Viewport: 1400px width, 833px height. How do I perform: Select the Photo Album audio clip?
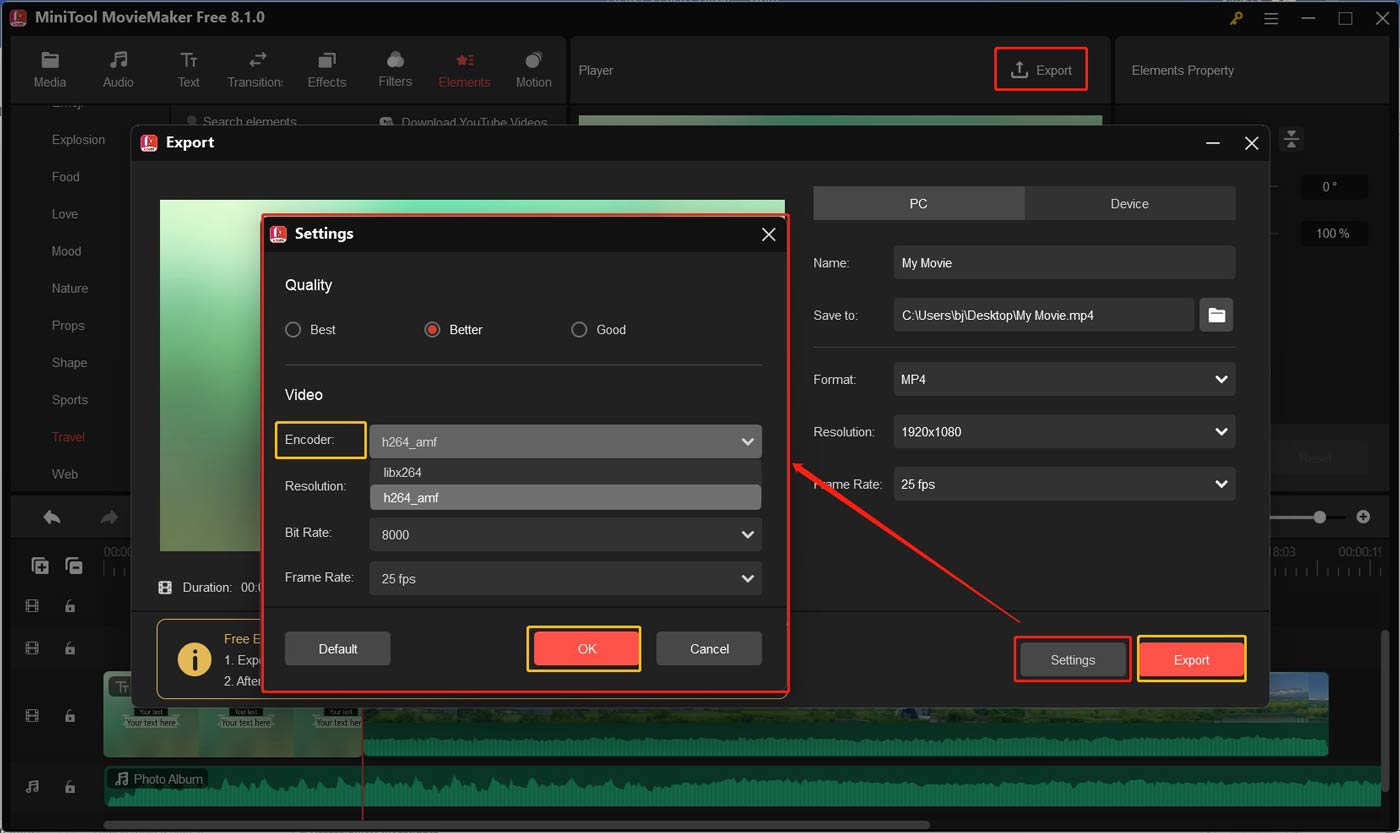[x=742, y=787]
